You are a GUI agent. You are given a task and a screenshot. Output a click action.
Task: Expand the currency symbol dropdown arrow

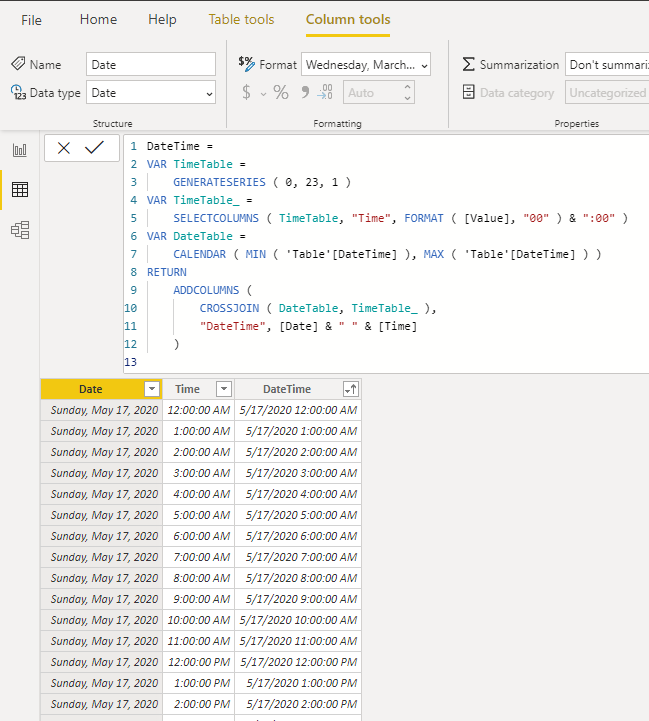(263, 94)
